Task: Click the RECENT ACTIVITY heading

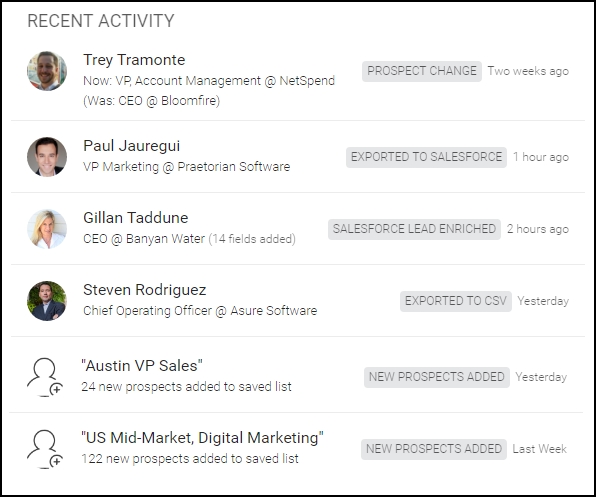Action: pyautogui.click(x=101, y=21)
